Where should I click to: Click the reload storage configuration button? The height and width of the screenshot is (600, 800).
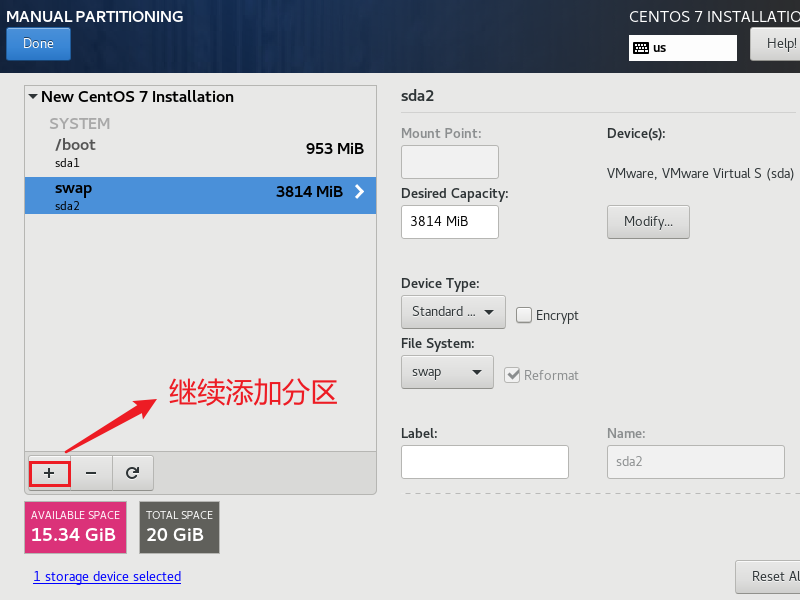pyautogui.click(x=133, y=473)
